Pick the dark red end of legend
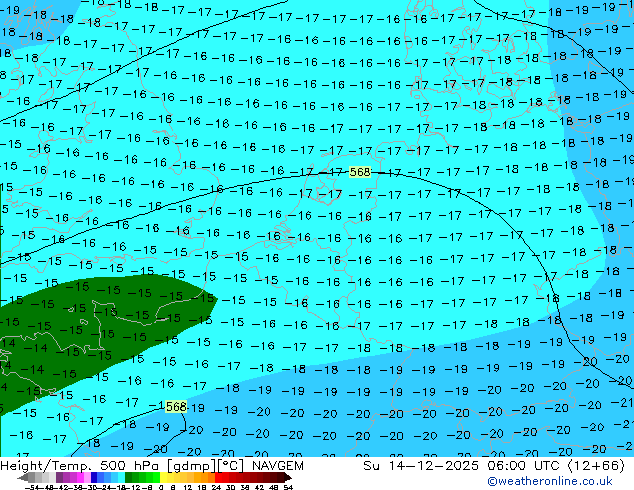 (x=286, y=477)
